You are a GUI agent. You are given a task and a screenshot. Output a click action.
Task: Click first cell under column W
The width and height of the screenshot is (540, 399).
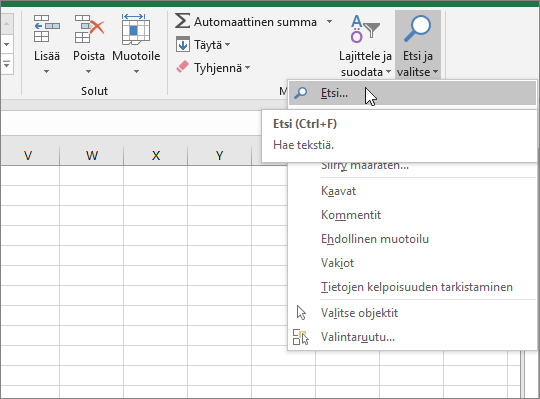[92, 176]
